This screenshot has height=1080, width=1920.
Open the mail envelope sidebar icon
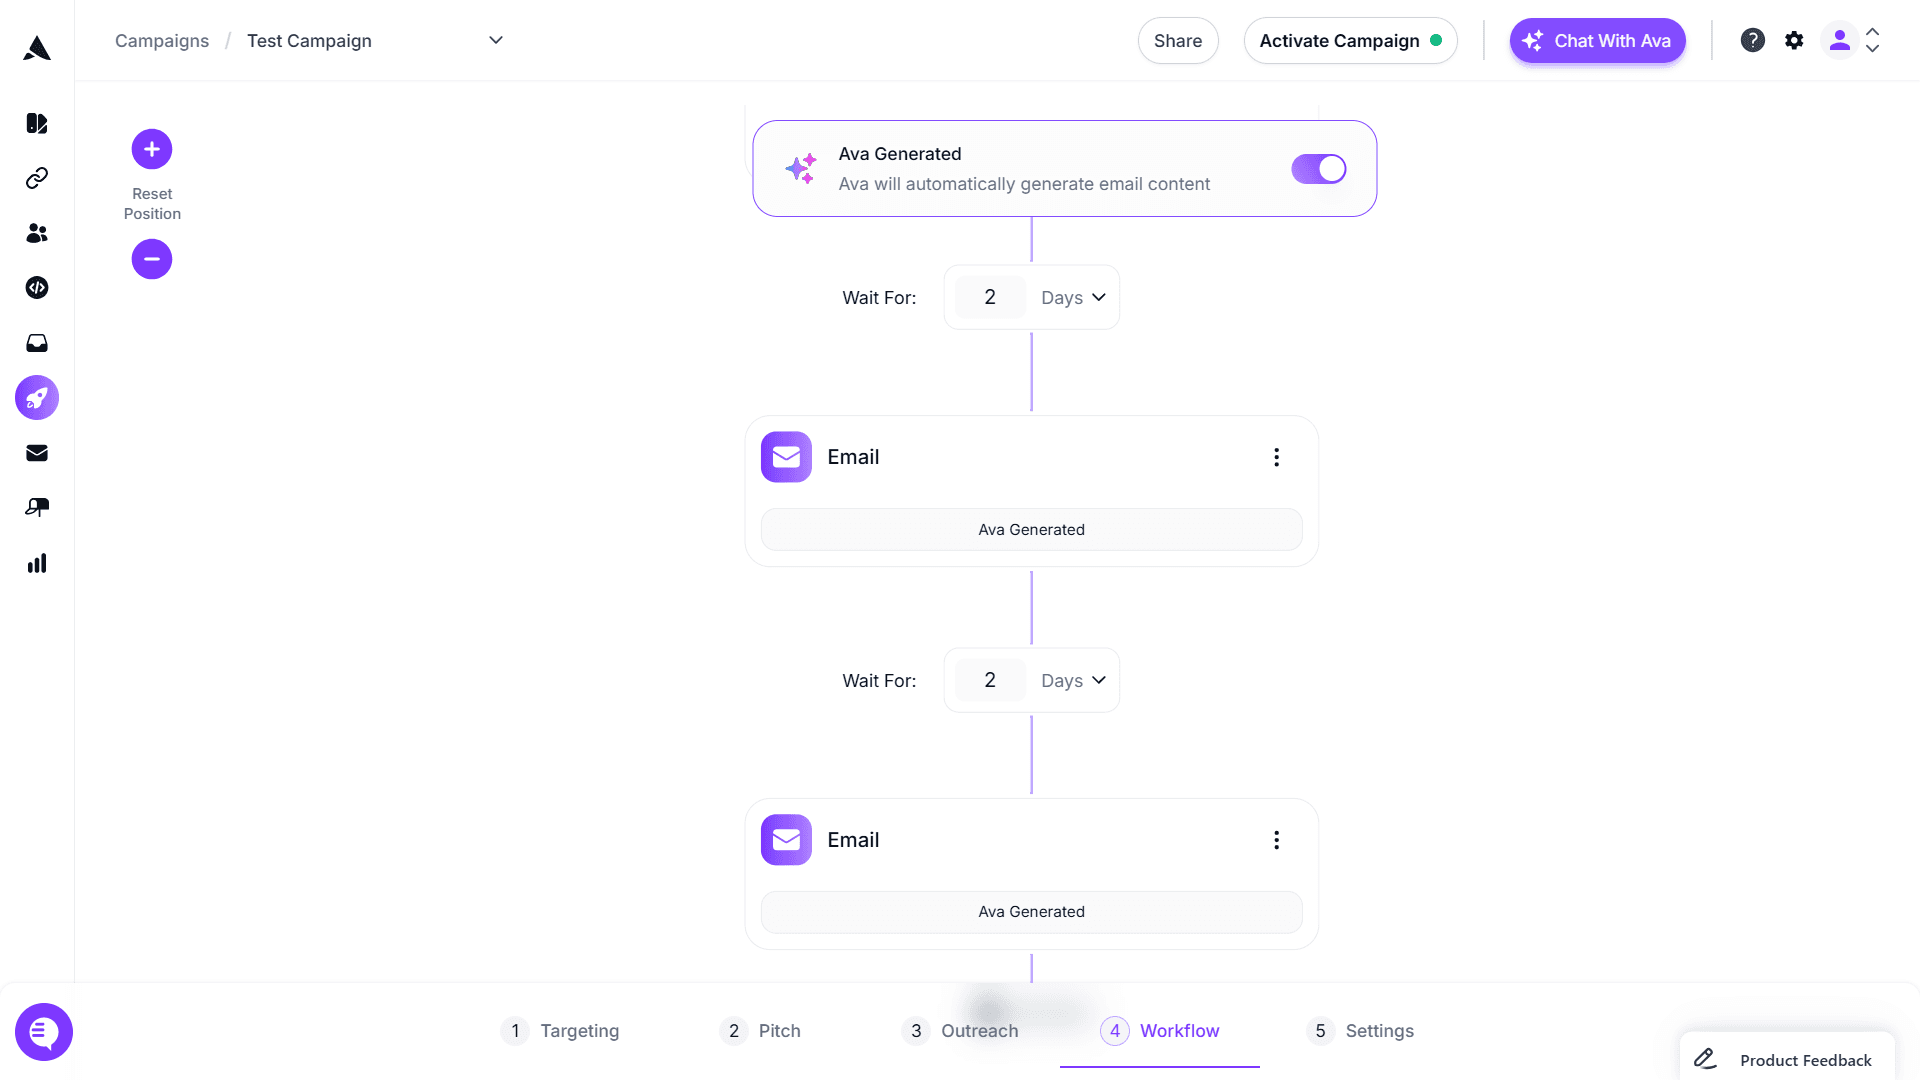pyautogui.click(x=37, y=453)
